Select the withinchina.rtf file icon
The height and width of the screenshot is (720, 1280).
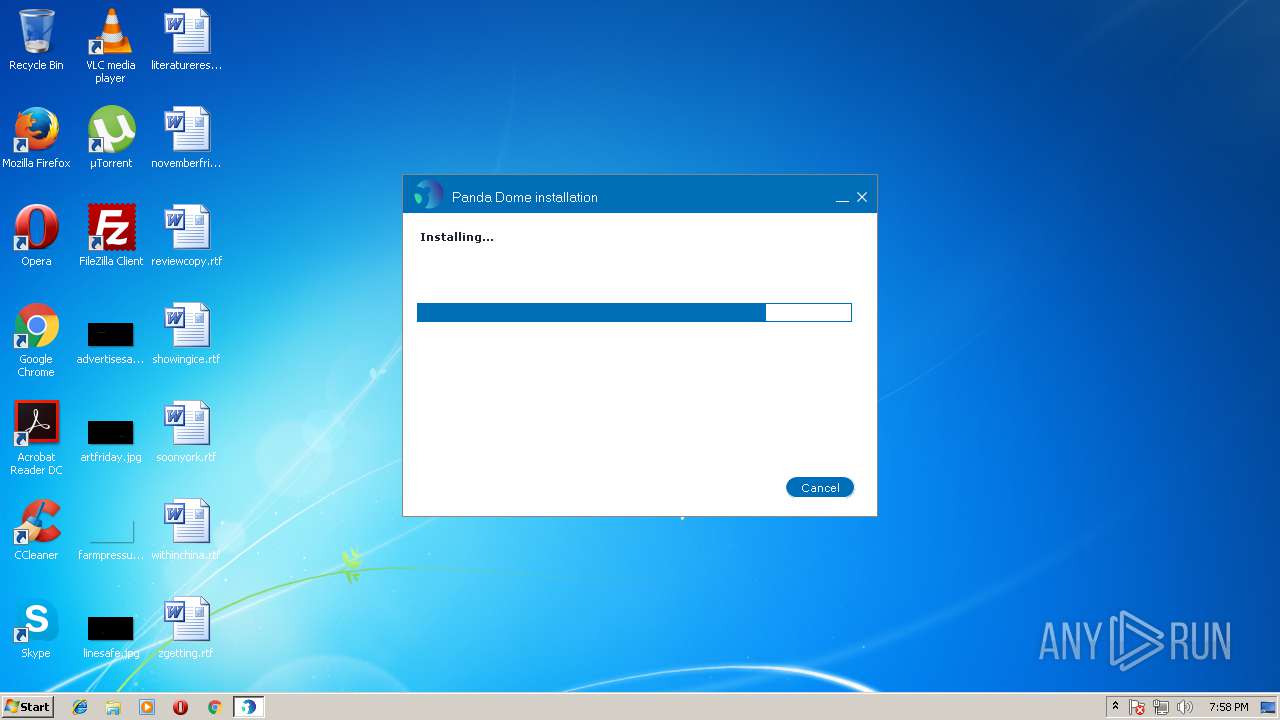[x=186, y=530]
